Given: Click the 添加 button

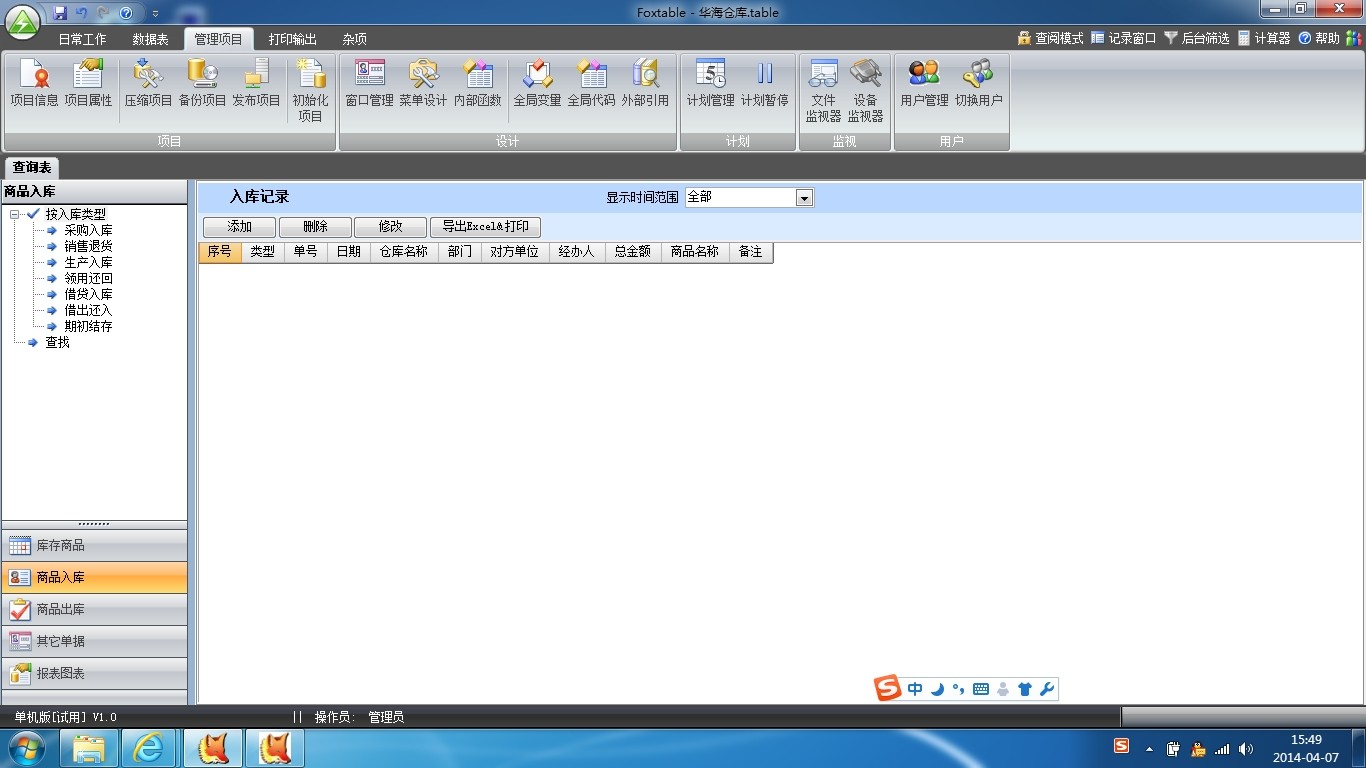Looking at the screenshot, I should pyautogui.click(x=239, y=227).
